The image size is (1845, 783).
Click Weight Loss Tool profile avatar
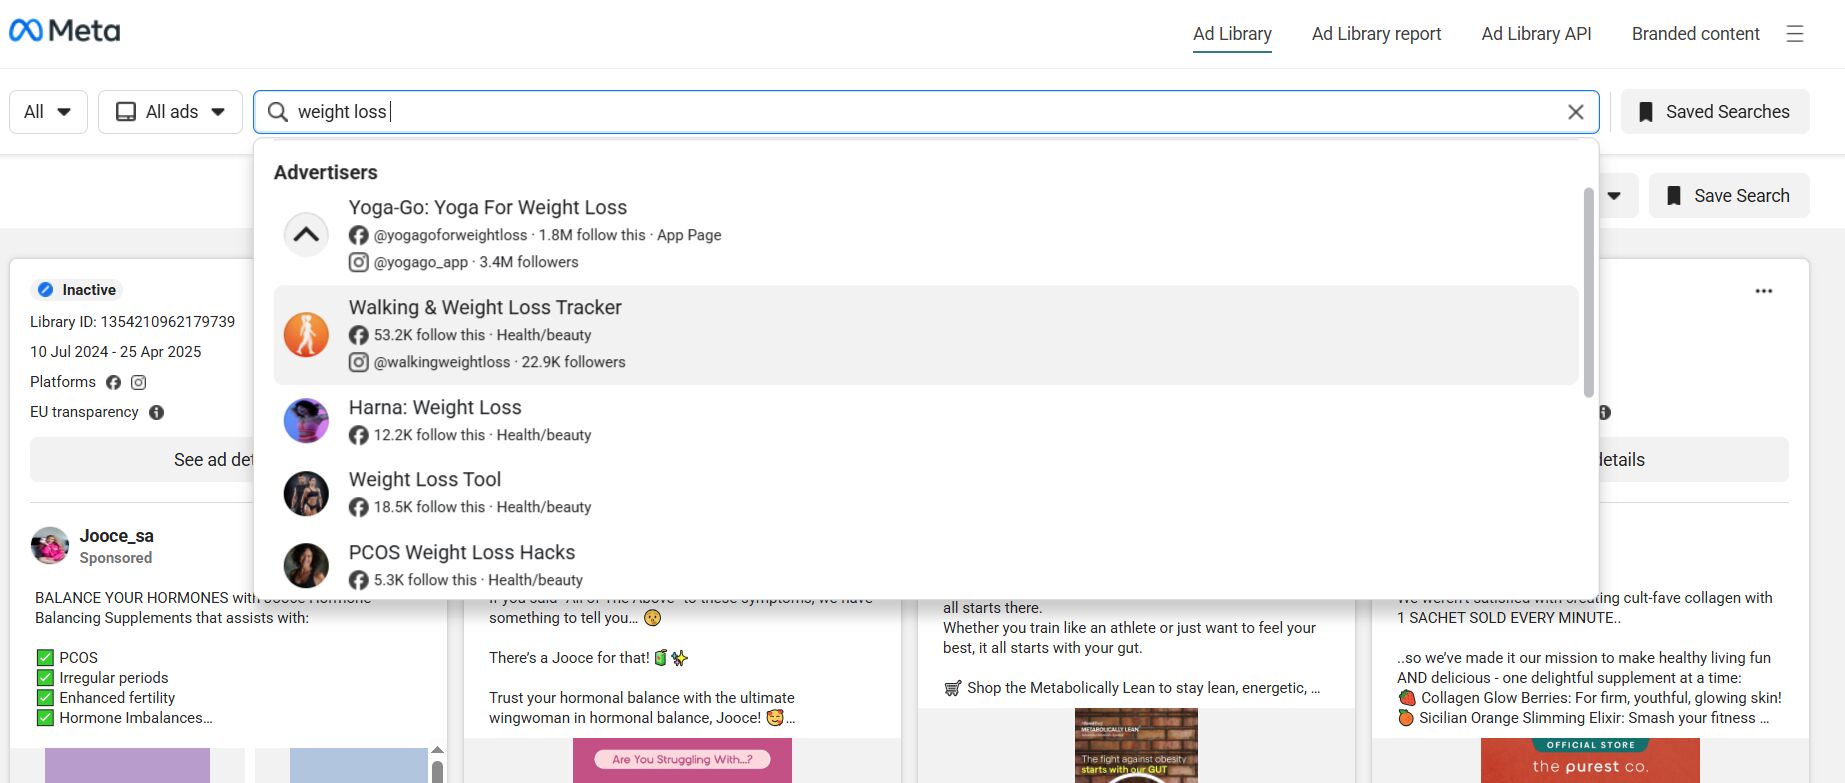tap(306, 493)
